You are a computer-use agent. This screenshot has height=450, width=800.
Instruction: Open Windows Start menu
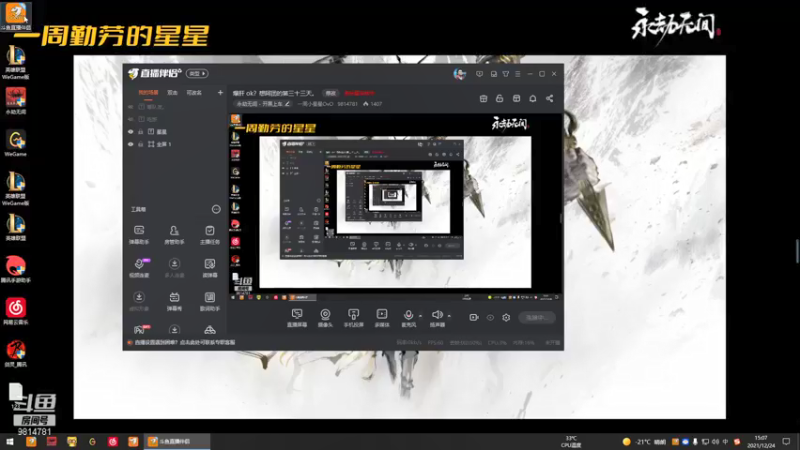(x=10, y=441)
